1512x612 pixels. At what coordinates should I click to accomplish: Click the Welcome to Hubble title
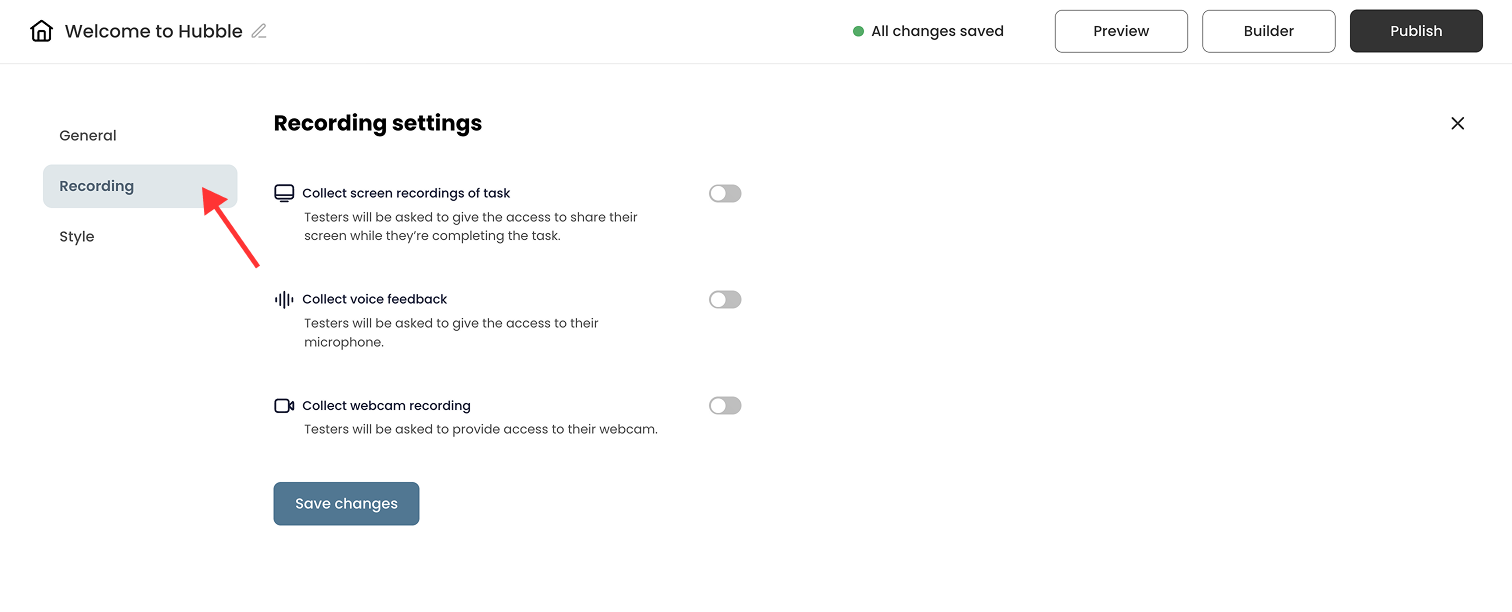(x=153, y=31)
